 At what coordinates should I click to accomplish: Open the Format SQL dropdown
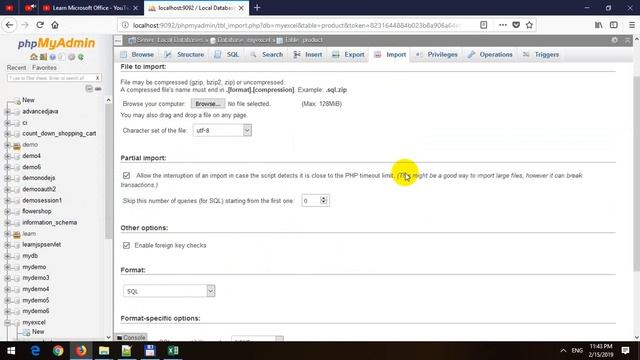point(169,291)
